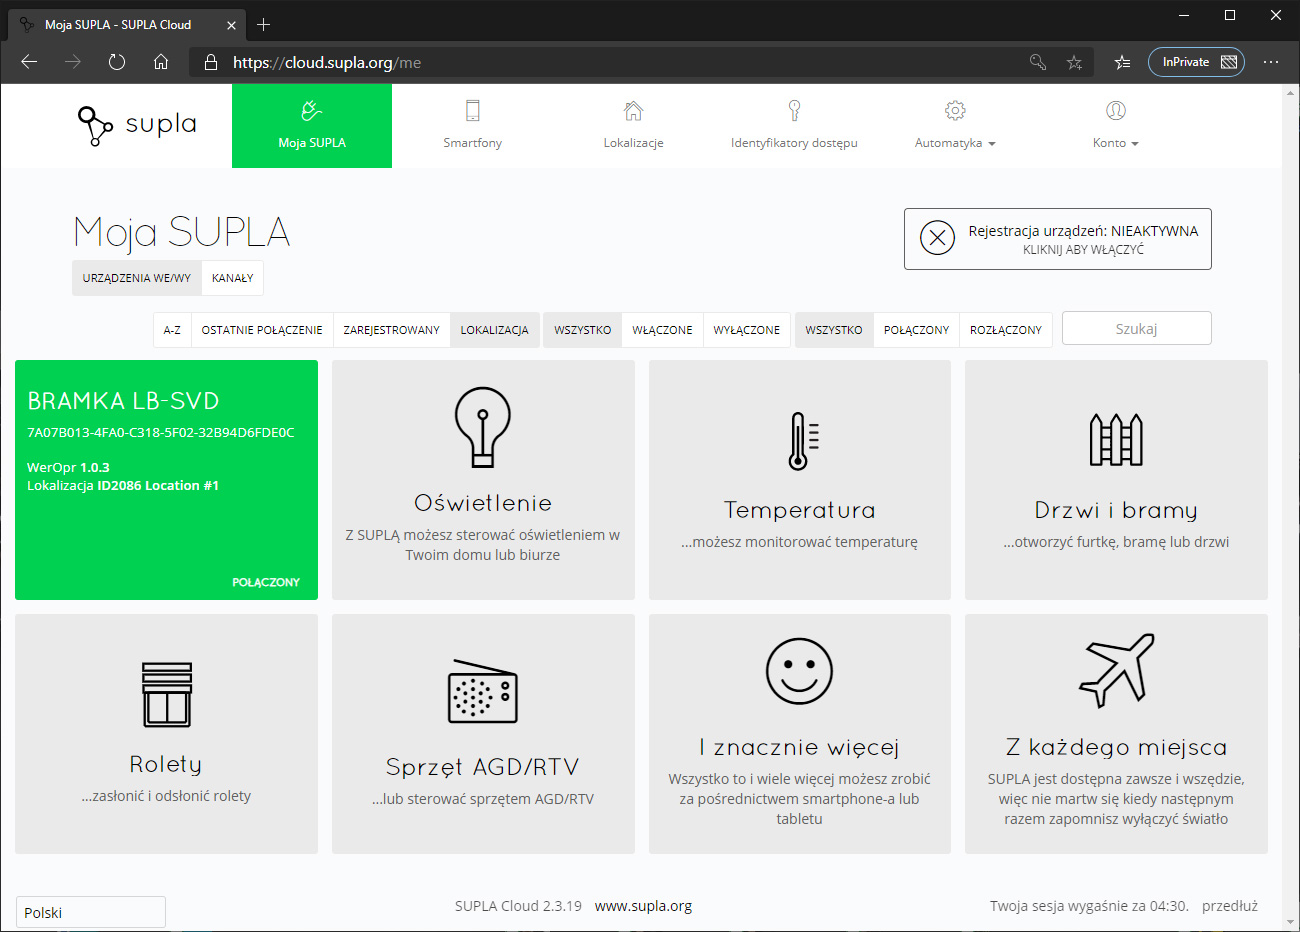Image resolution: width=1300 pixels, height=932 pixels.
Task: Click the supla logo icon
Action: (x=95, y=126)
